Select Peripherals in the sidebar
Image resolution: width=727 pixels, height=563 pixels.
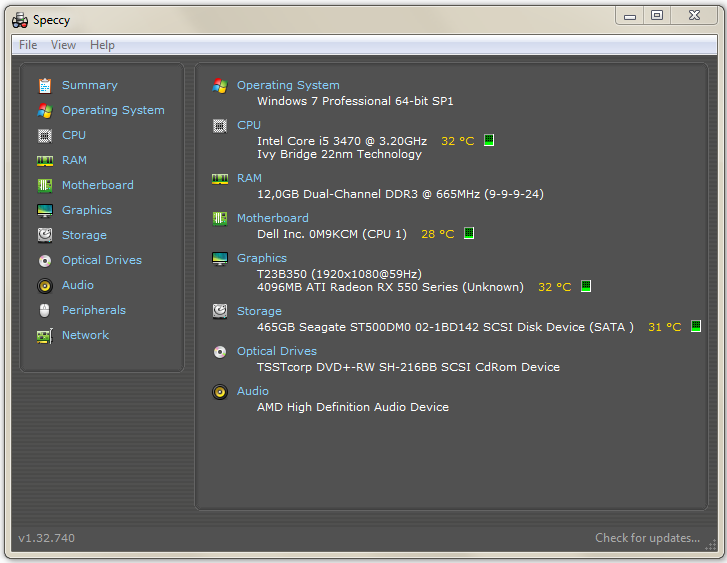pyautogui.click(x=94, y=310)
